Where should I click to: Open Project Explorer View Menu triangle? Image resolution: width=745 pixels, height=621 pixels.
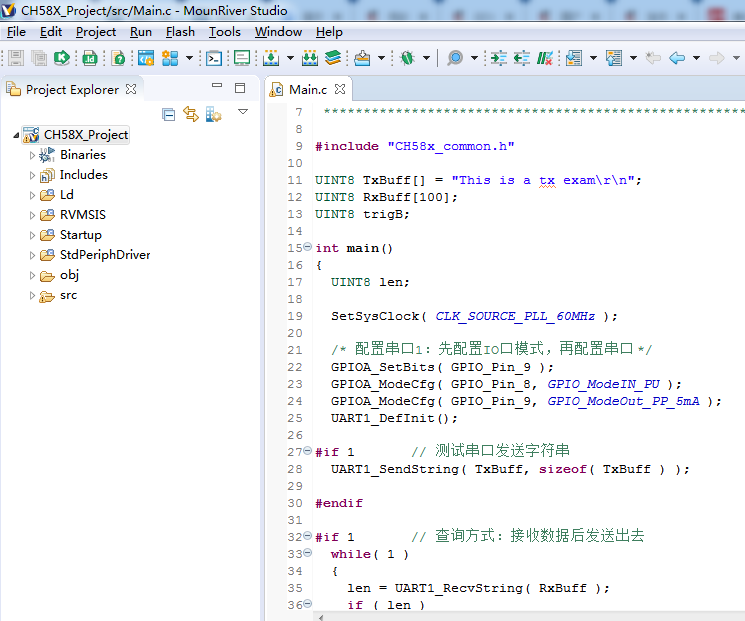243,112
